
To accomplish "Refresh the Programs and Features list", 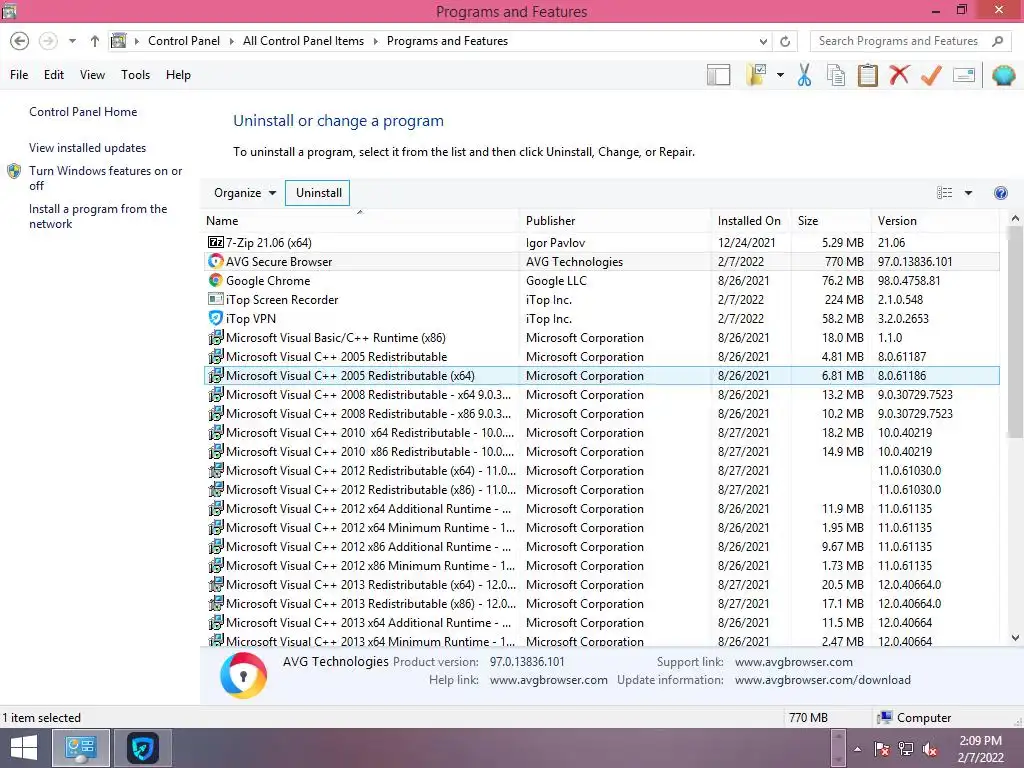I will pyautogui.click(x=785, y=41).
